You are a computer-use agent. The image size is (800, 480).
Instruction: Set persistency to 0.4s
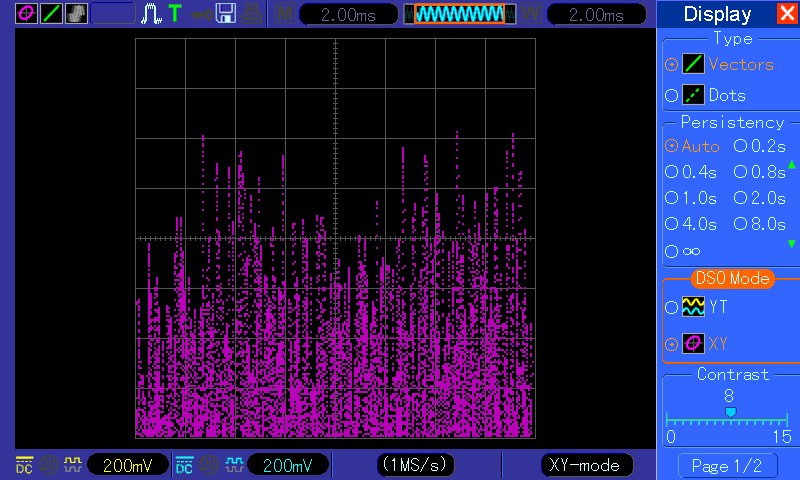click(x=671, y=172)
